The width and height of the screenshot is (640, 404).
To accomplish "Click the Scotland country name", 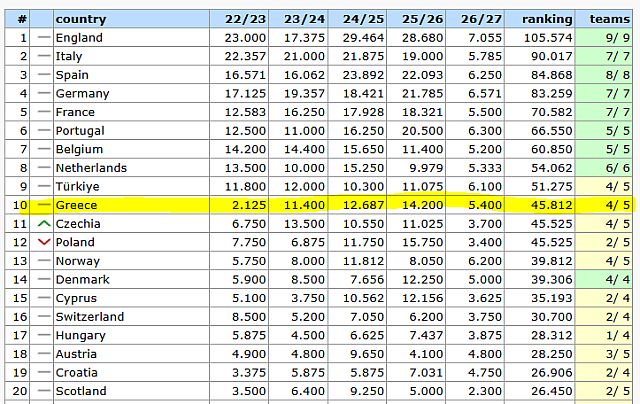I will click(x=81, y=391).
